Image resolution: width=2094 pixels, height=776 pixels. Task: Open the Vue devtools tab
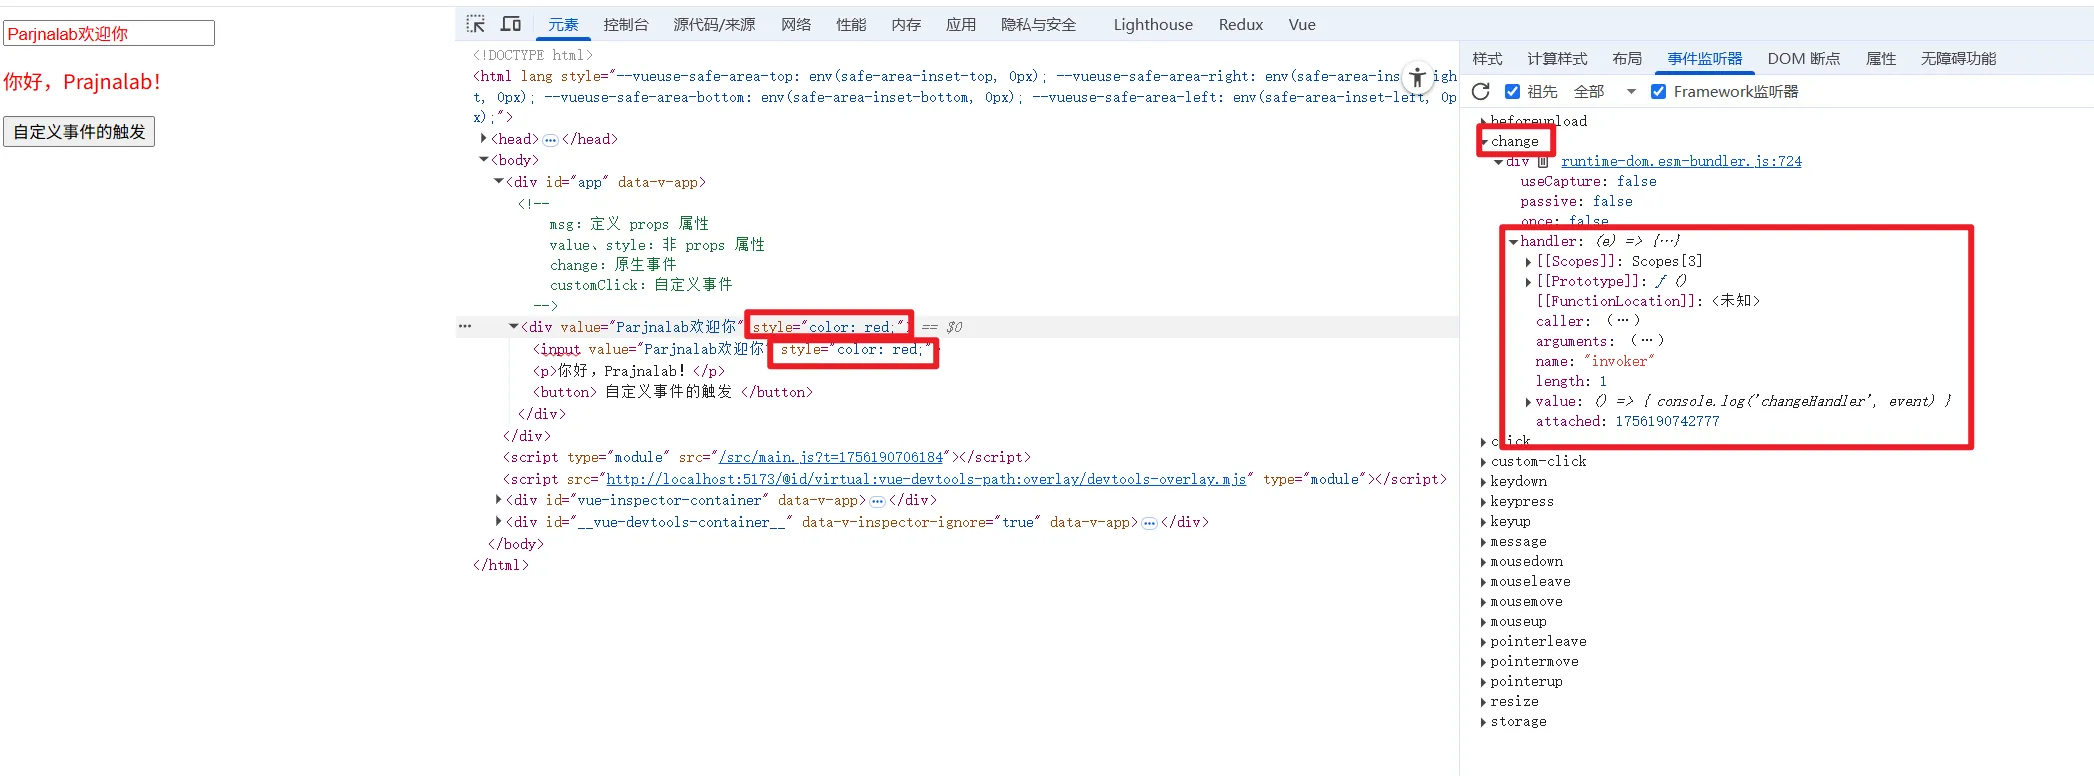1302,25
